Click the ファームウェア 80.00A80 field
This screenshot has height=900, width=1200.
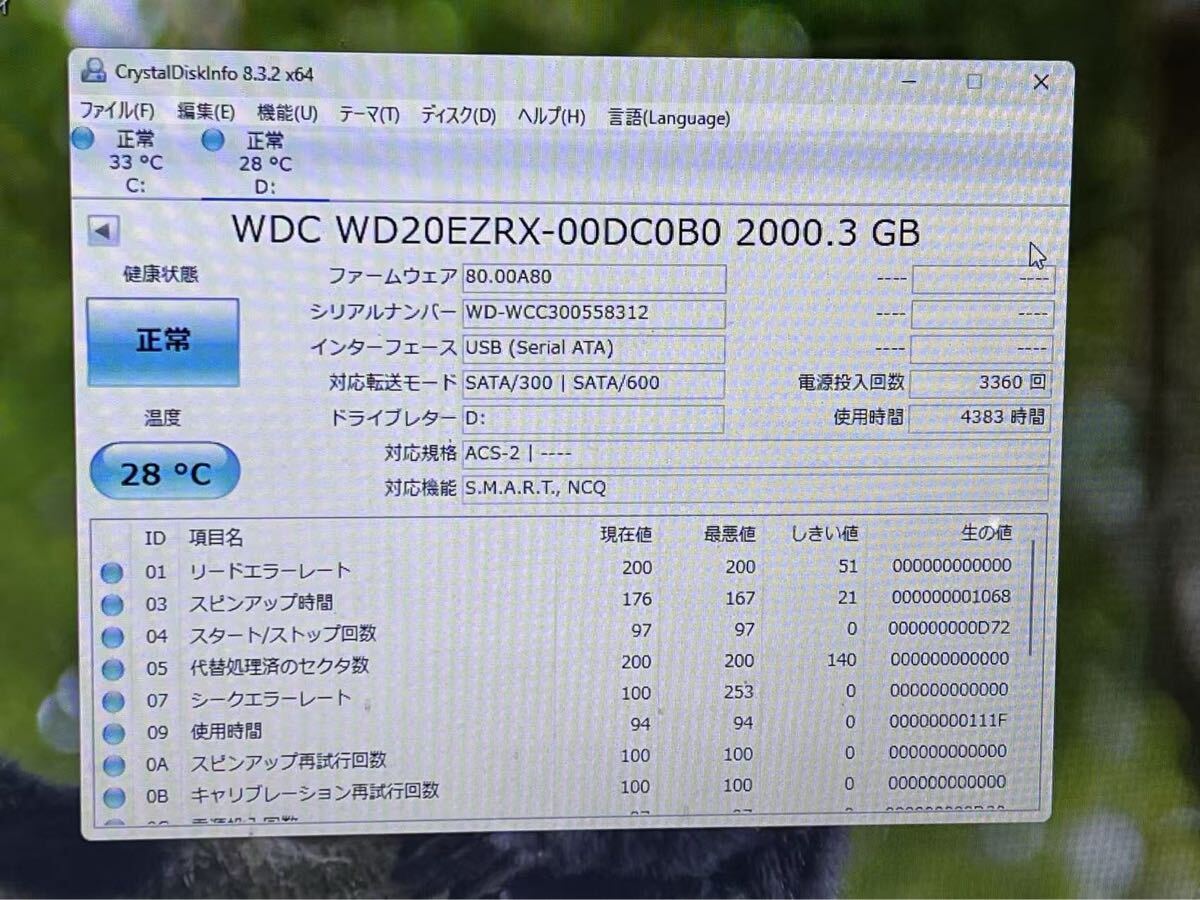(x=594, y=277)
